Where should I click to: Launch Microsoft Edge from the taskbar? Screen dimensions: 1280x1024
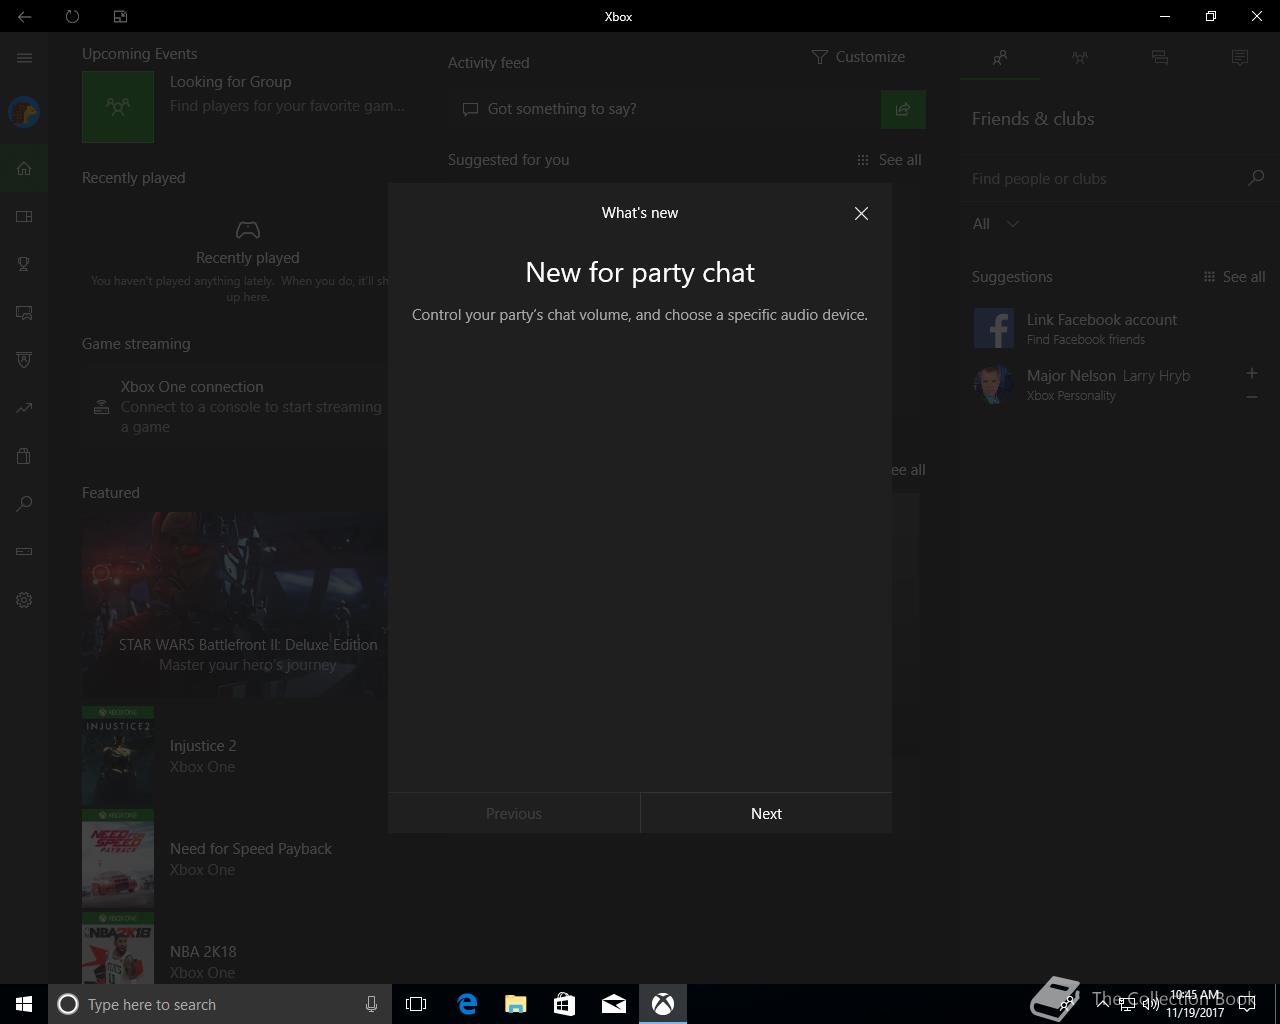(x=467, y=1004)
